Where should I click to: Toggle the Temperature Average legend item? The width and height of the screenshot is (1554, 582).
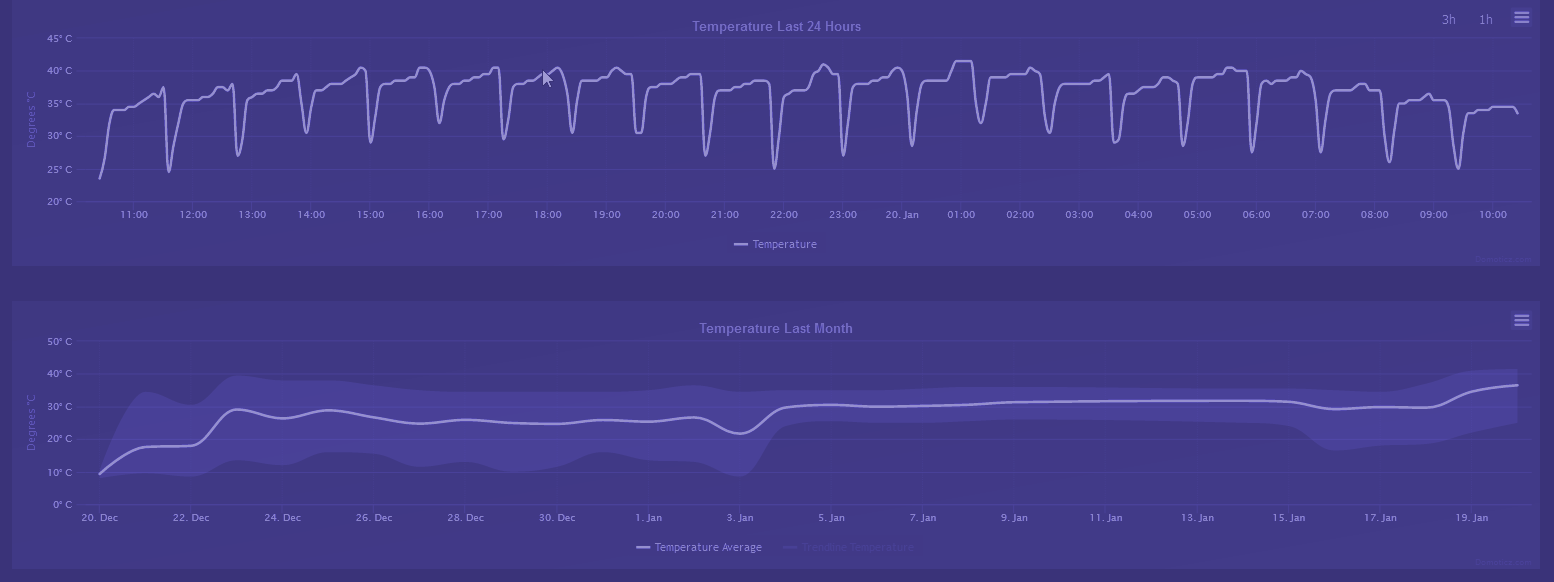[699, 547]
